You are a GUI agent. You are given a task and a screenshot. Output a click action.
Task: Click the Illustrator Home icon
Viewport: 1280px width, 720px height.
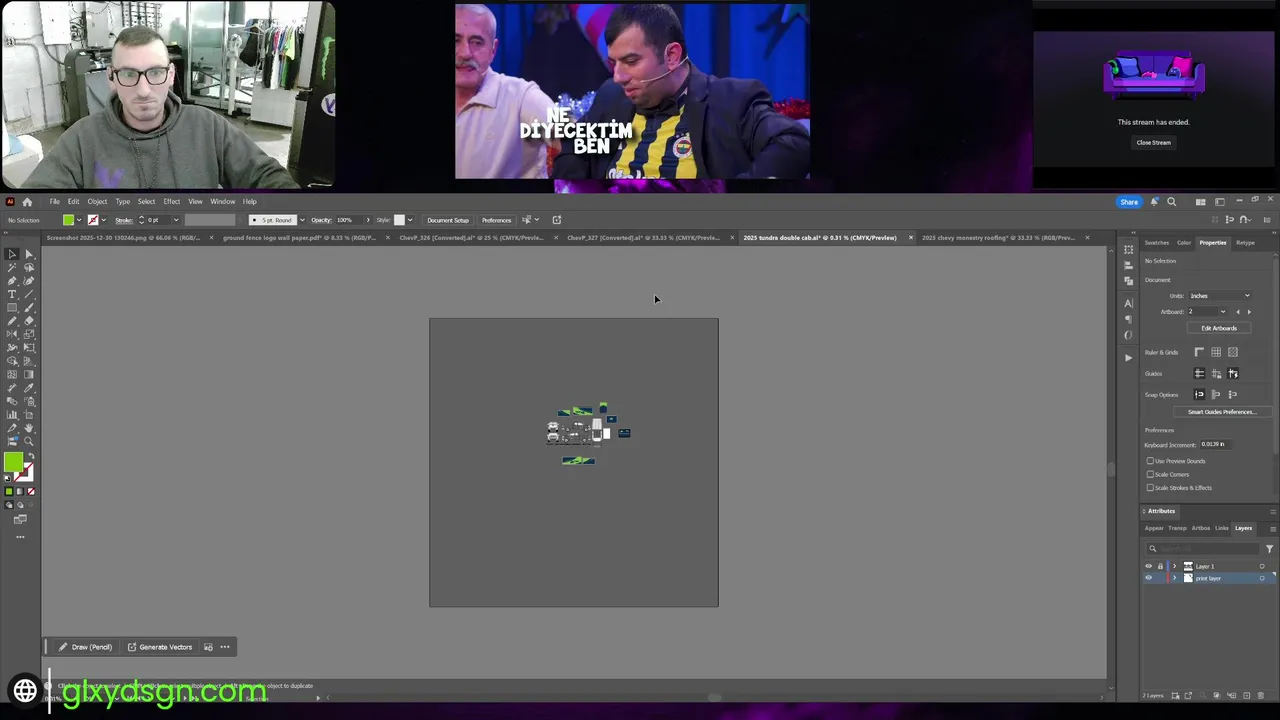pyautogui.click(x=27, y=202)
